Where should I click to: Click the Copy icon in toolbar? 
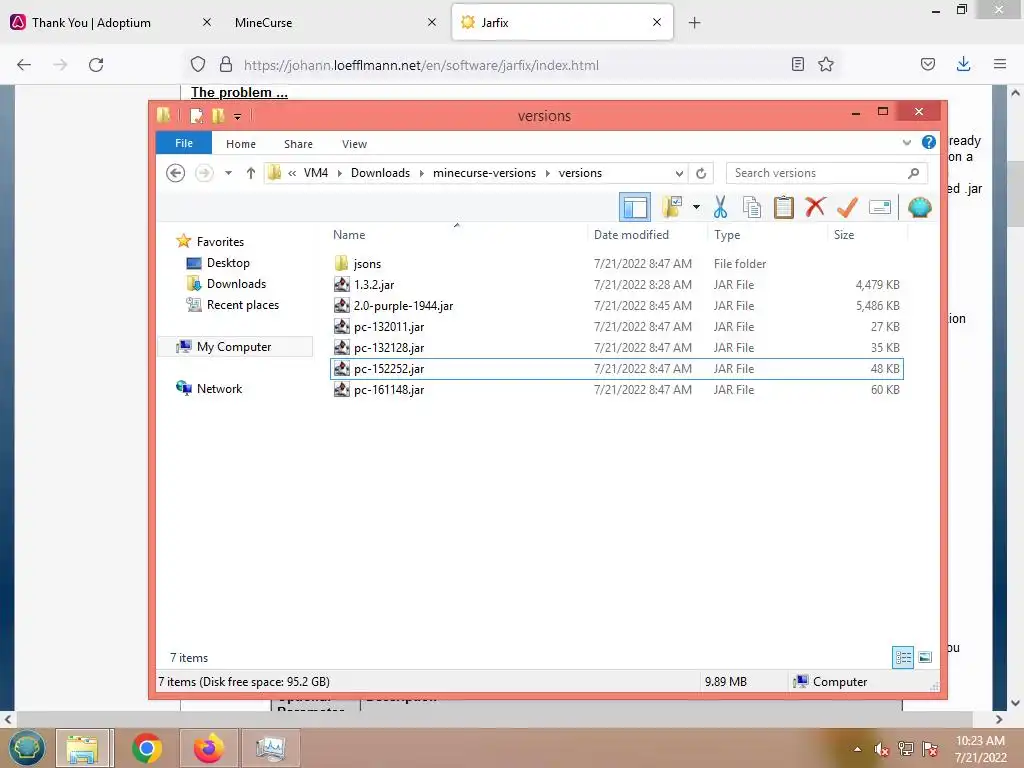point(752,207)
